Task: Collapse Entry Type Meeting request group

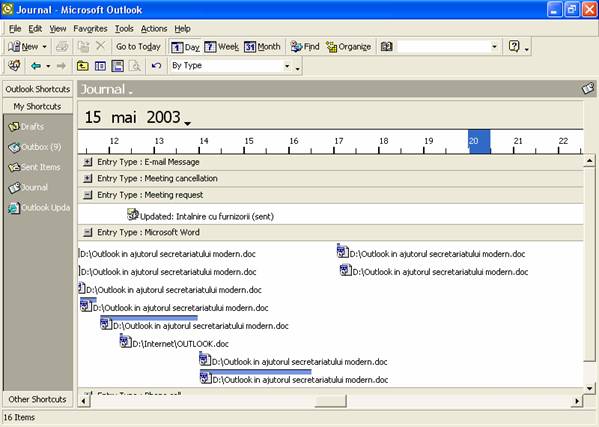Action: pos(88,195)
